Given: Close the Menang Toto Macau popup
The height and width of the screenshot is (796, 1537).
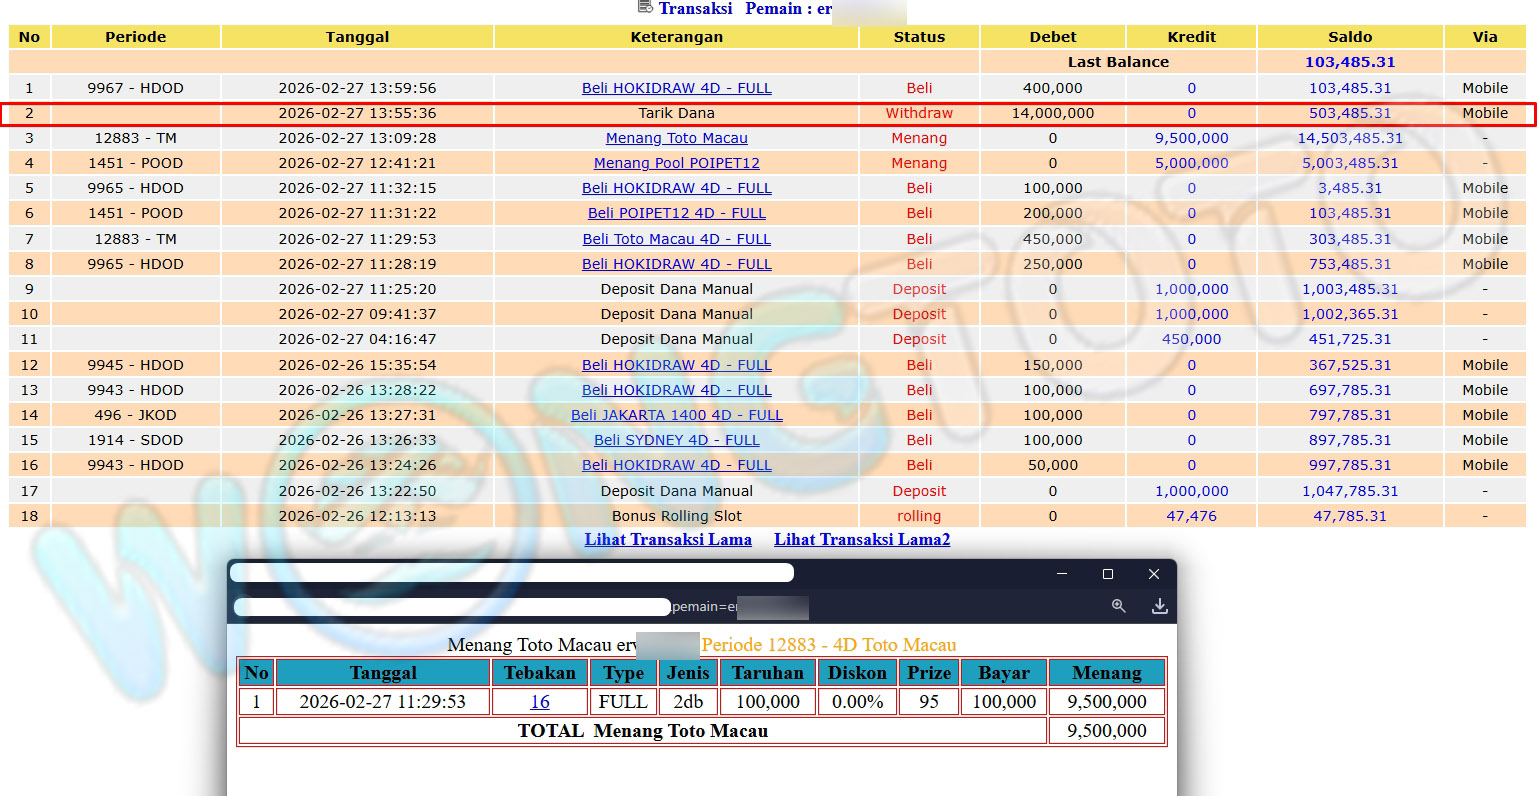Looking at the screenshot, I should pyautogui.click(x=1153, y=574).
